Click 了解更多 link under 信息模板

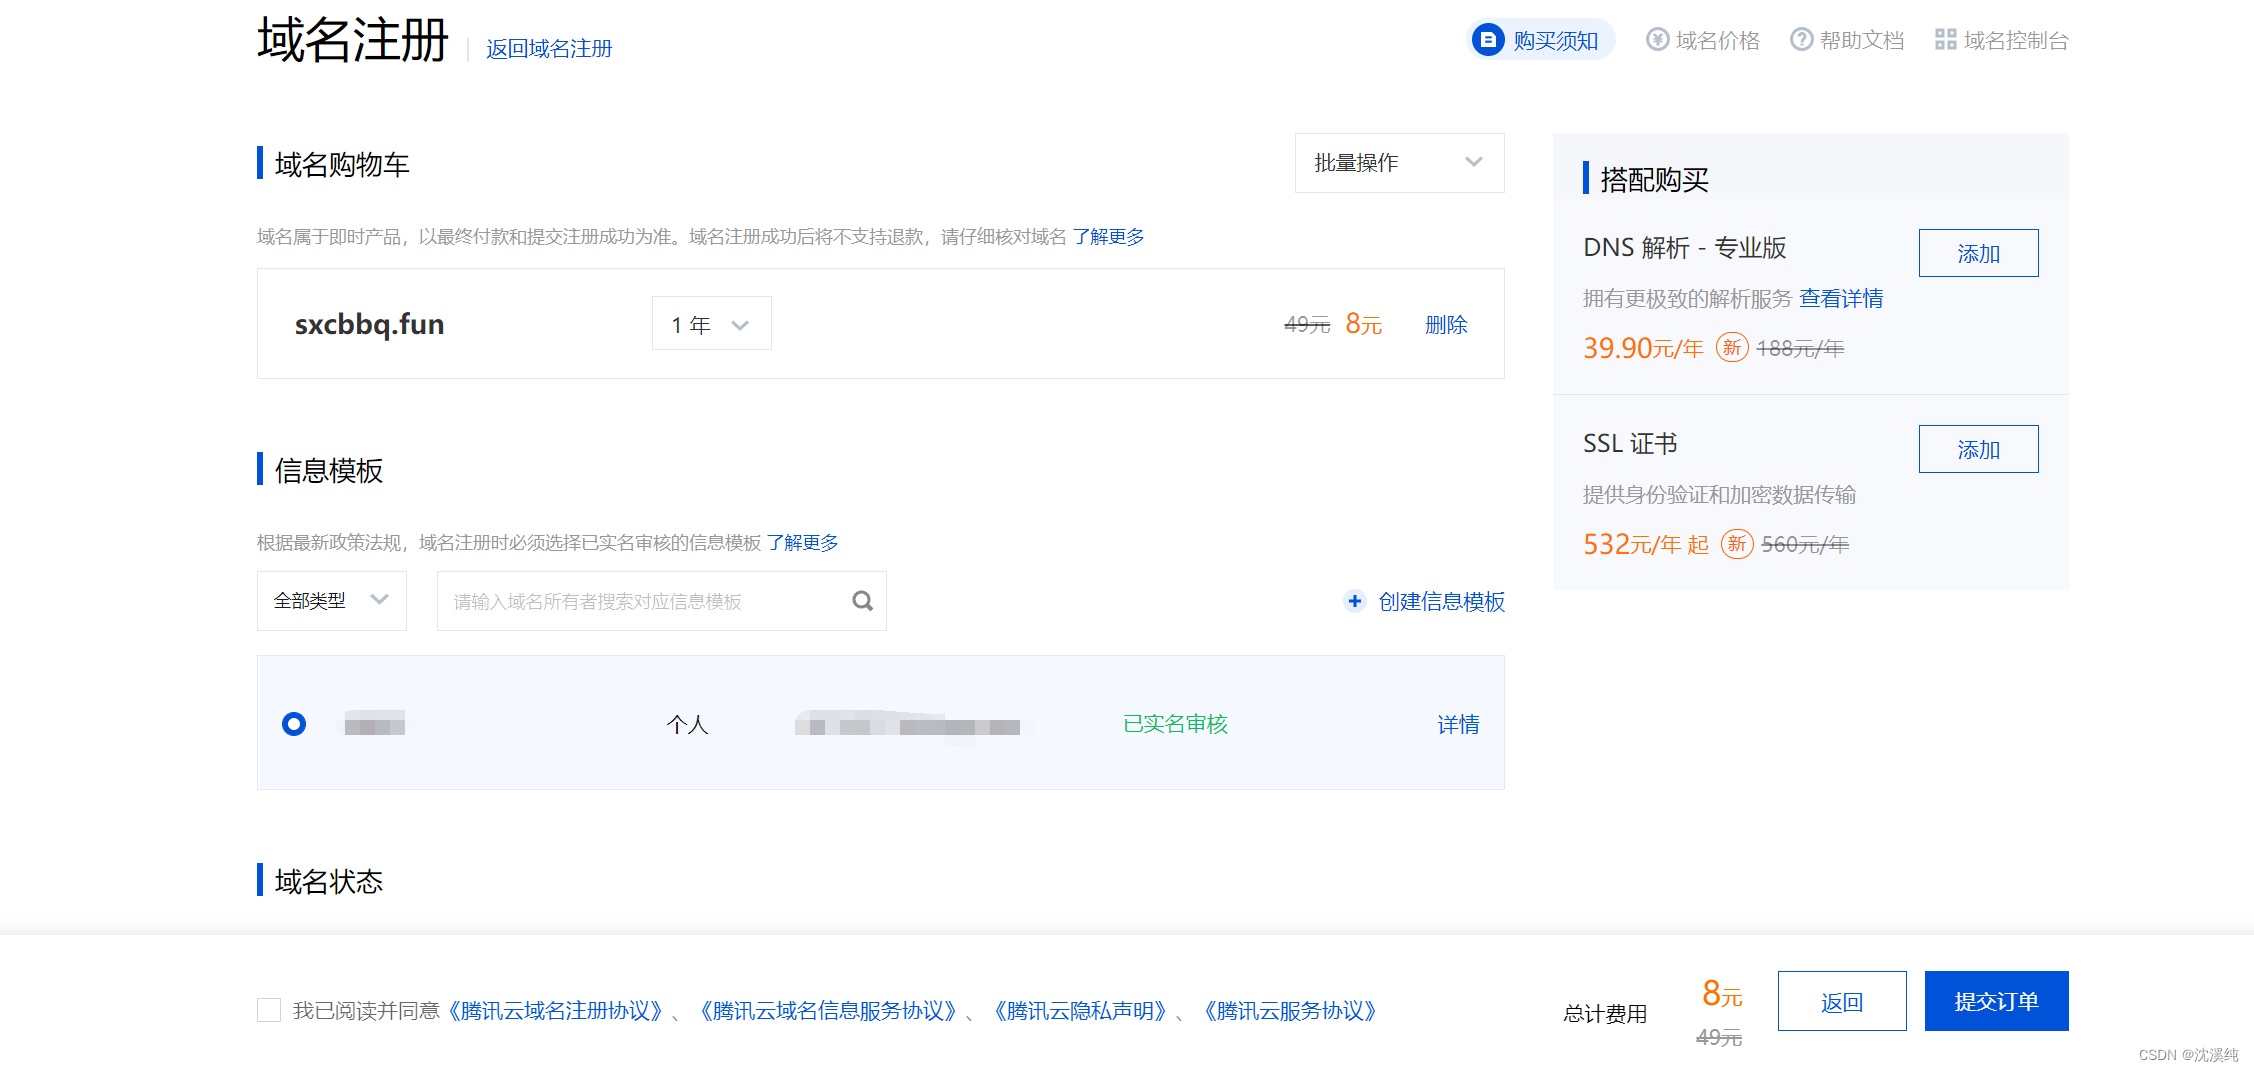pos(802,543)
